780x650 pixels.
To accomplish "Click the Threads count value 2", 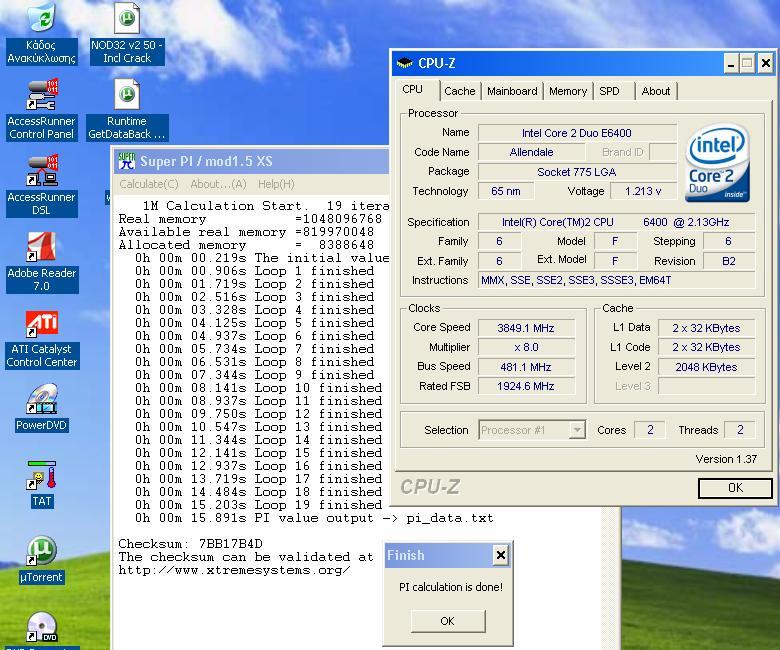I will click(740, 430).
